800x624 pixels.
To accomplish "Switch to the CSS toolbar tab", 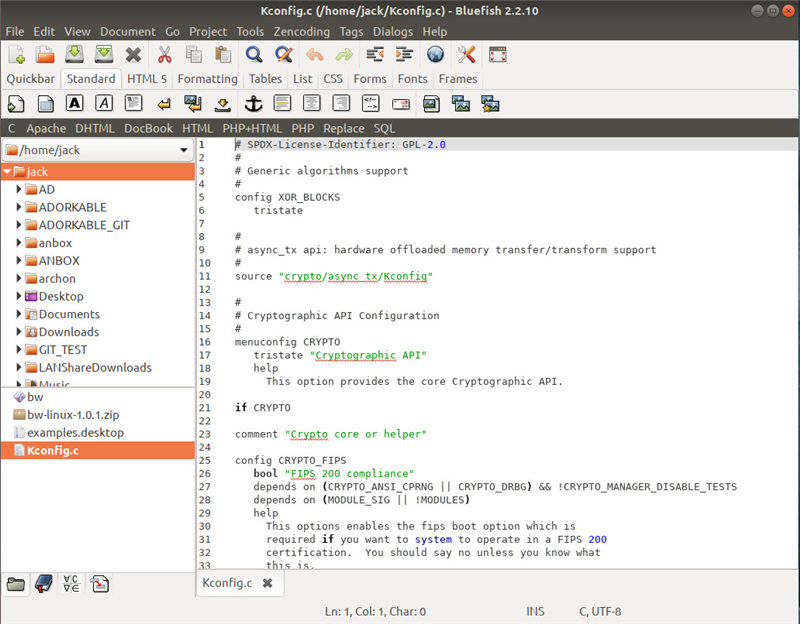I will [x=333, y=79].
